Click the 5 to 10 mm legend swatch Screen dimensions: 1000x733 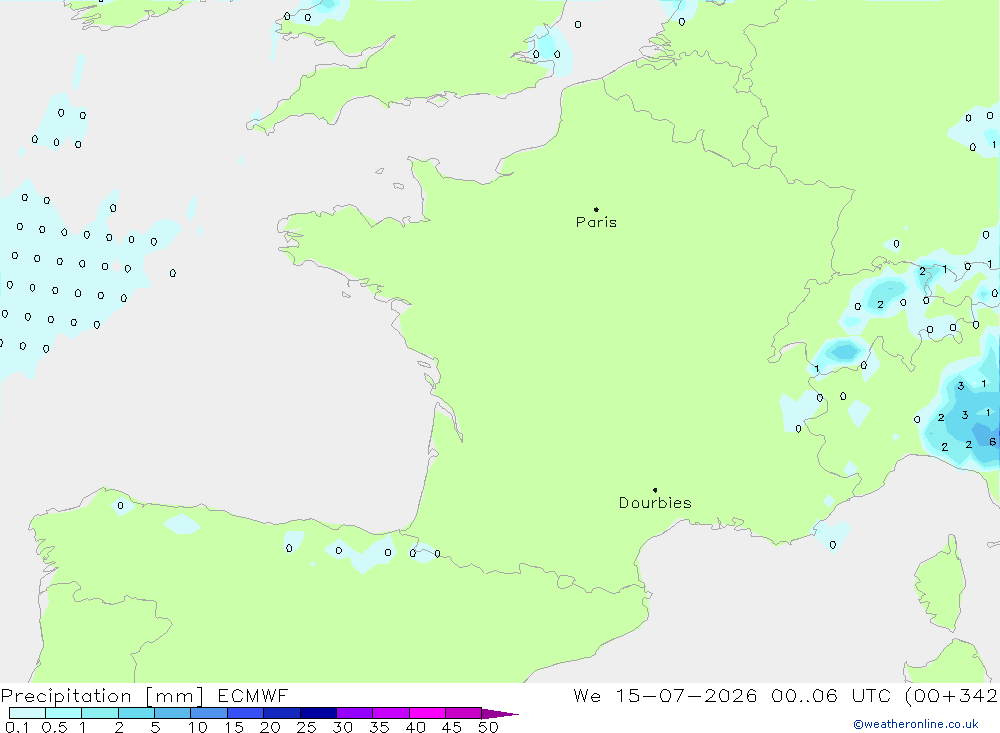click(x=173, y=713)
